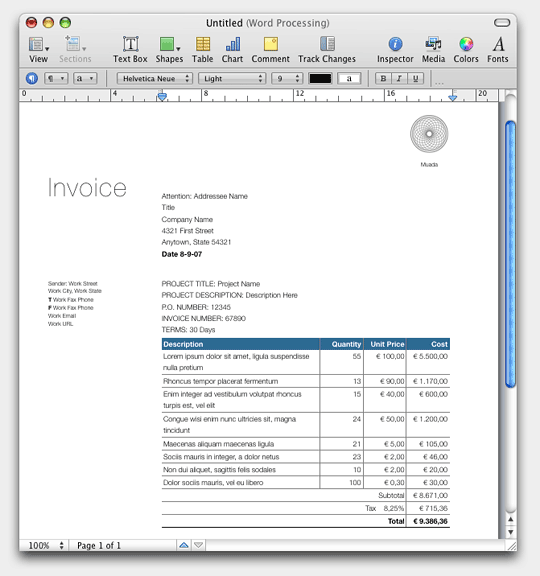Click the text background color well
540x576 pixels.
pos(349,78)
